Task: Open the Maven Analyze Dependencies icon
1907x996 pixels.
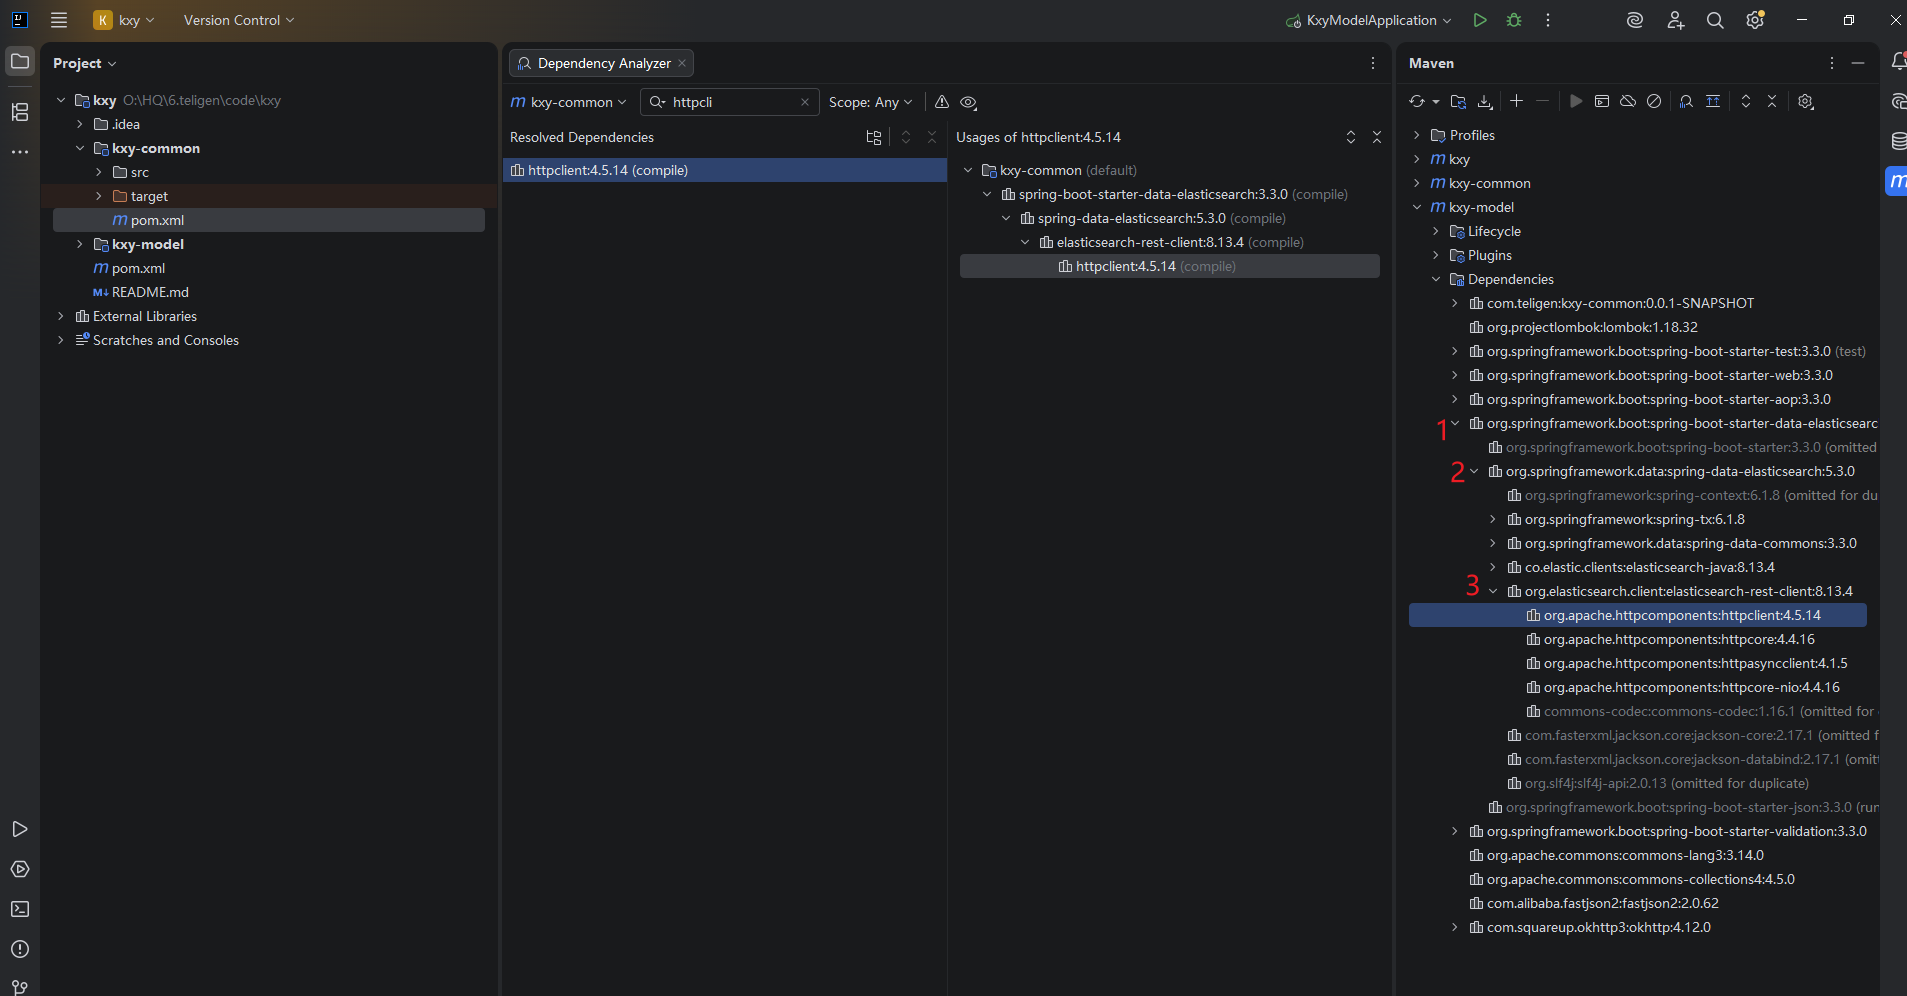Action: click(1686, 101)
